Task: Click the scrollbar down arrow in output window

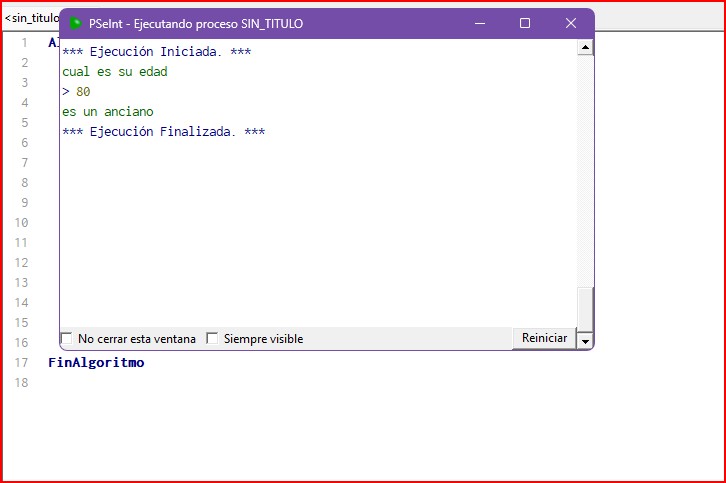Action: click(585, 340)
